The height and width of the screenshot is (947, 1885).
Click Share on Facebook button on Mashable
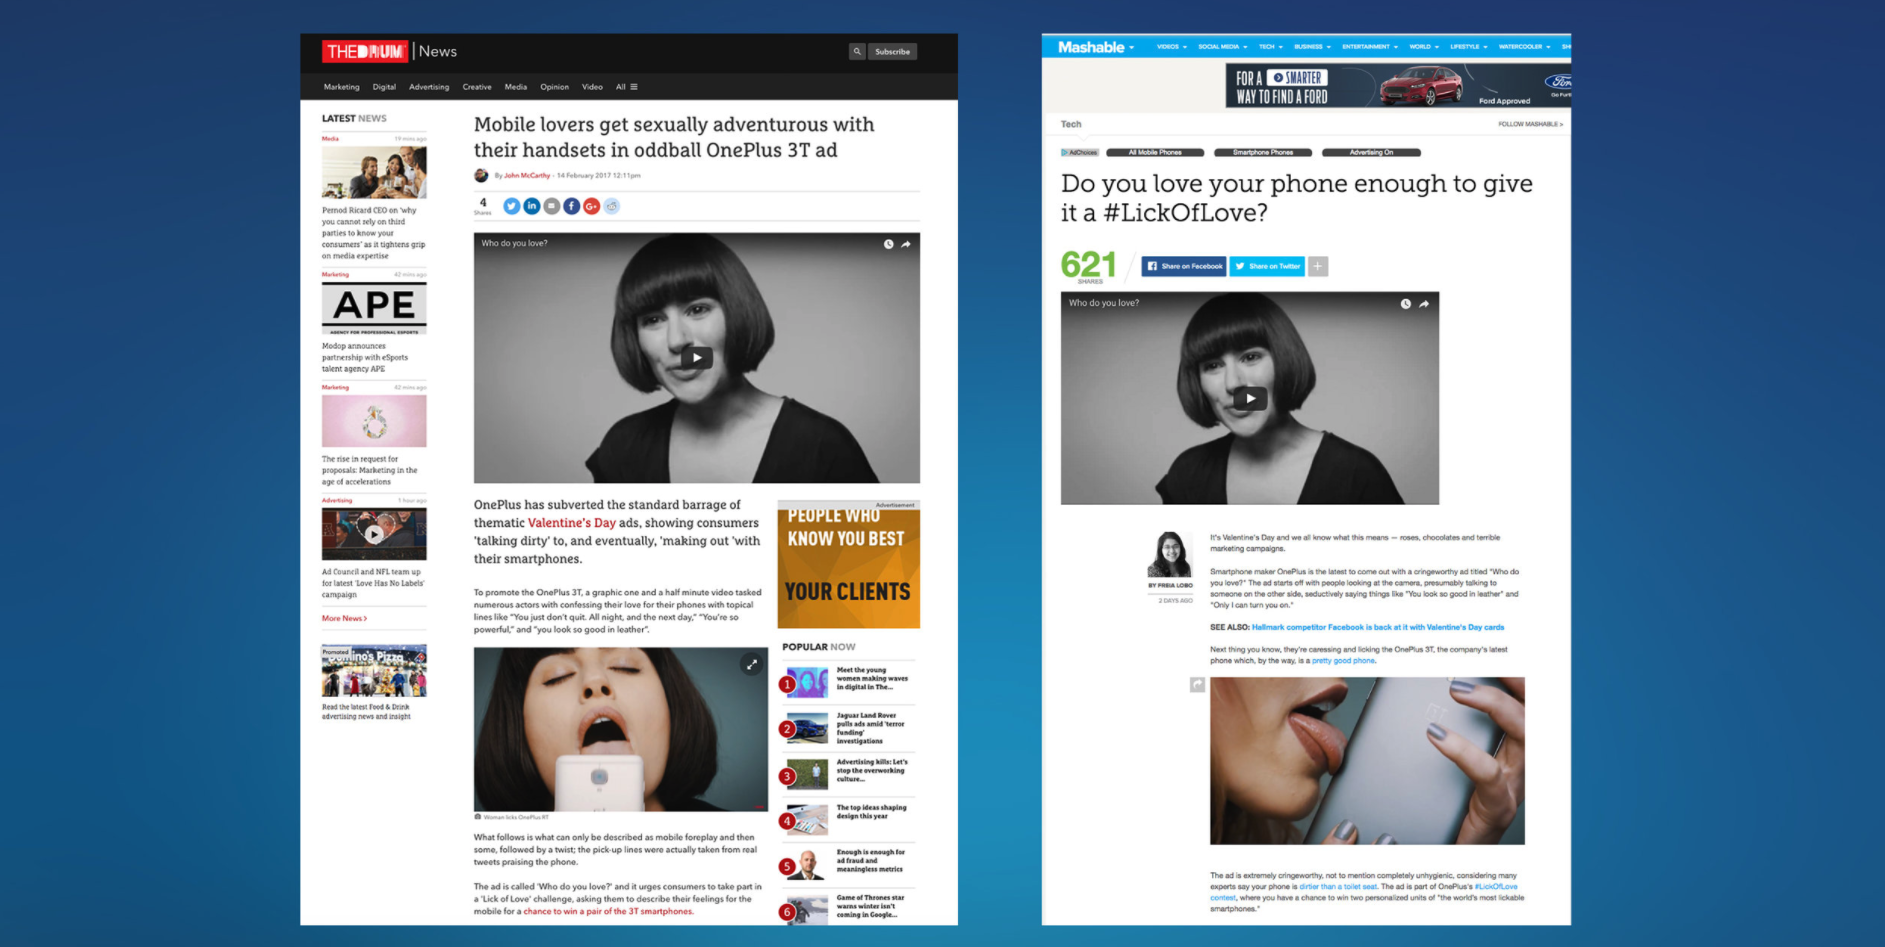click(x=1184, y=266)
